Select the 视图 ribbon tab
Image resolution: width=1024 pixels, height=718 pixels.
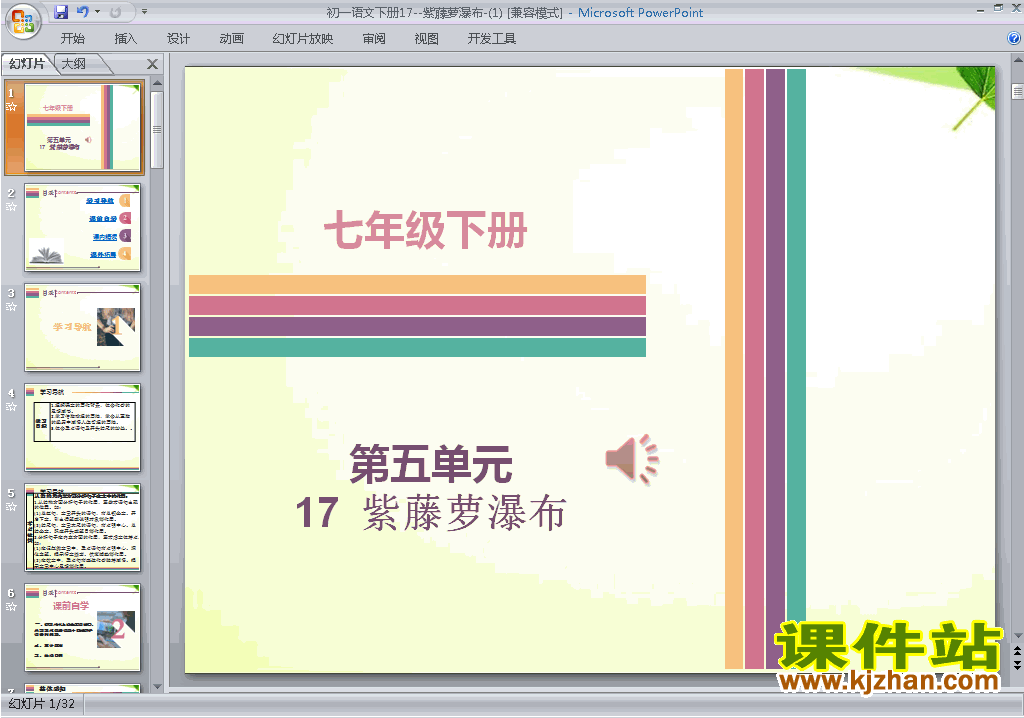(x=426, y=39)
